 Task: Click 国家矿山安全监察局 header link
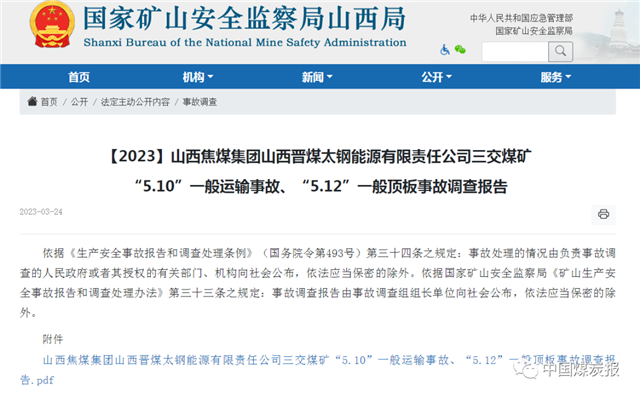[x=534, y=31]
